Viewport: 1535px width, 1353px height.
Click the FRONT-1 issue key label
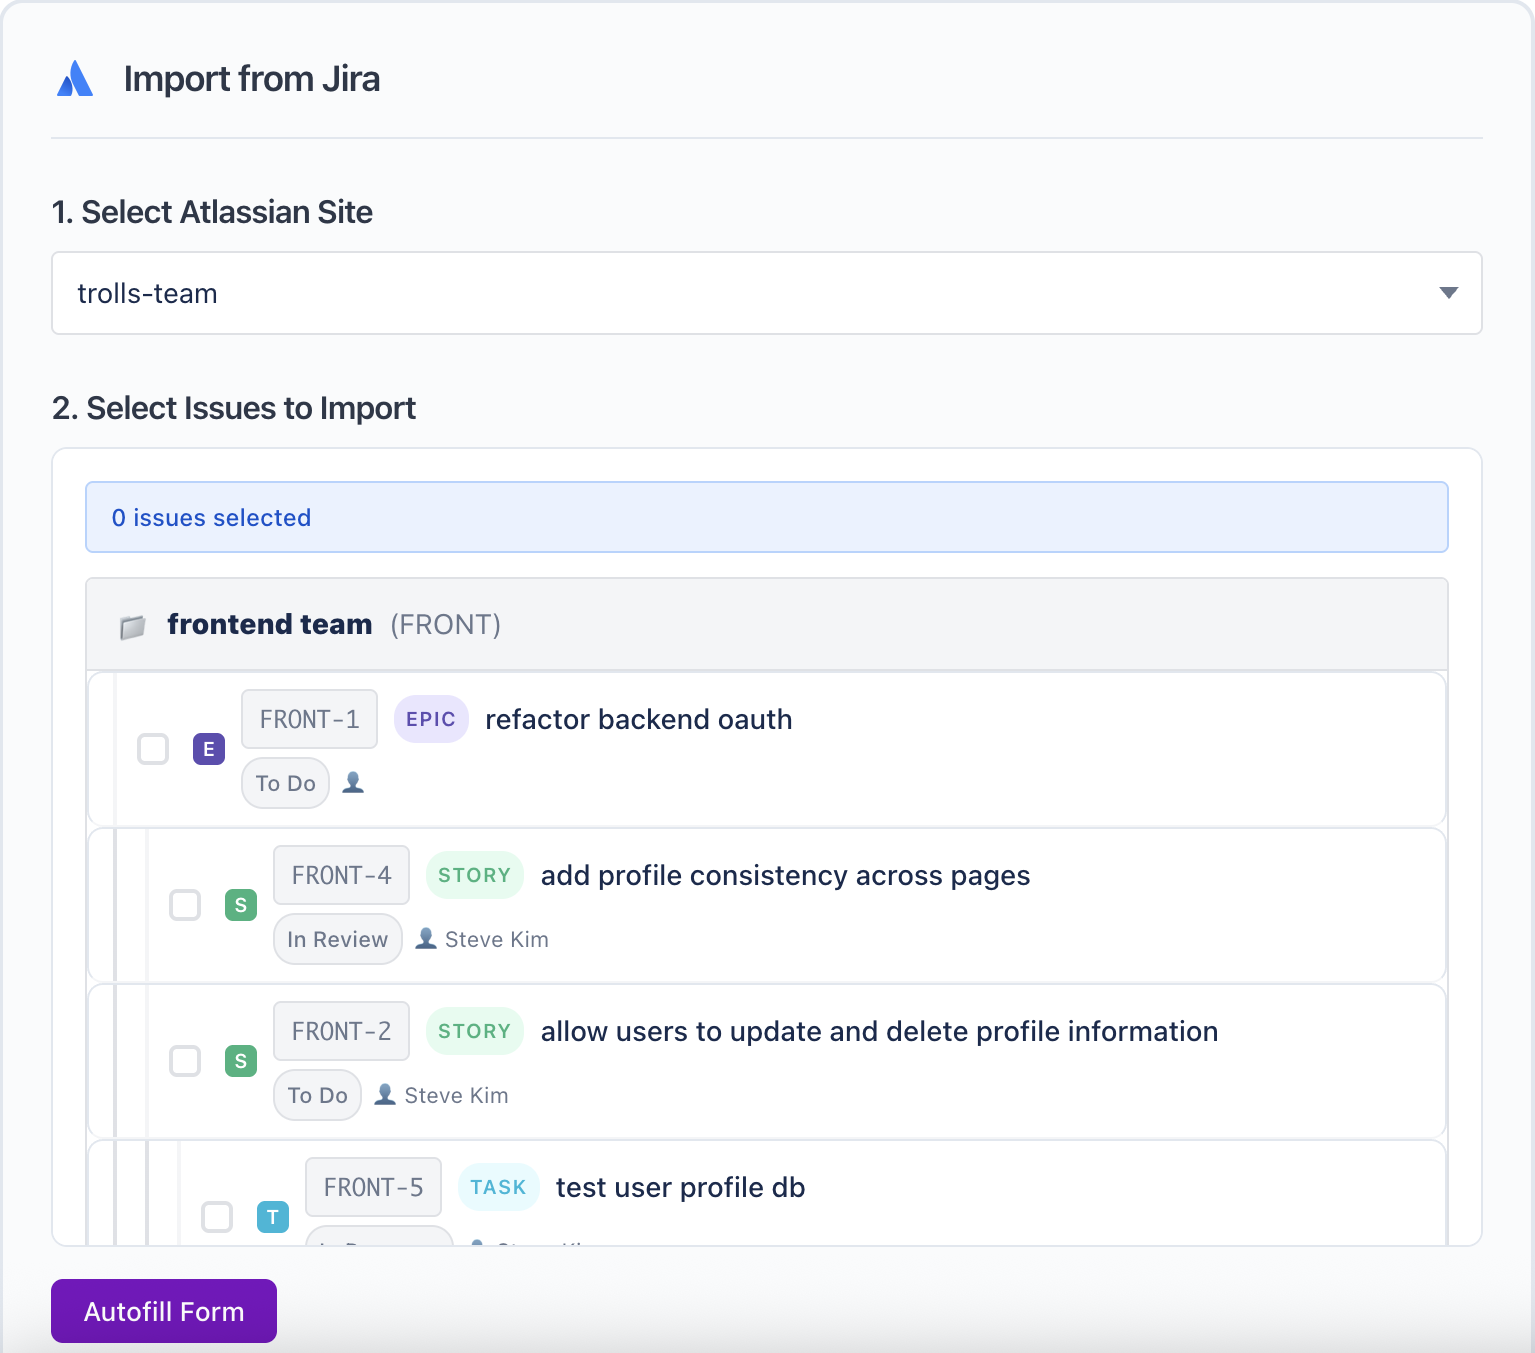point(309,718)
